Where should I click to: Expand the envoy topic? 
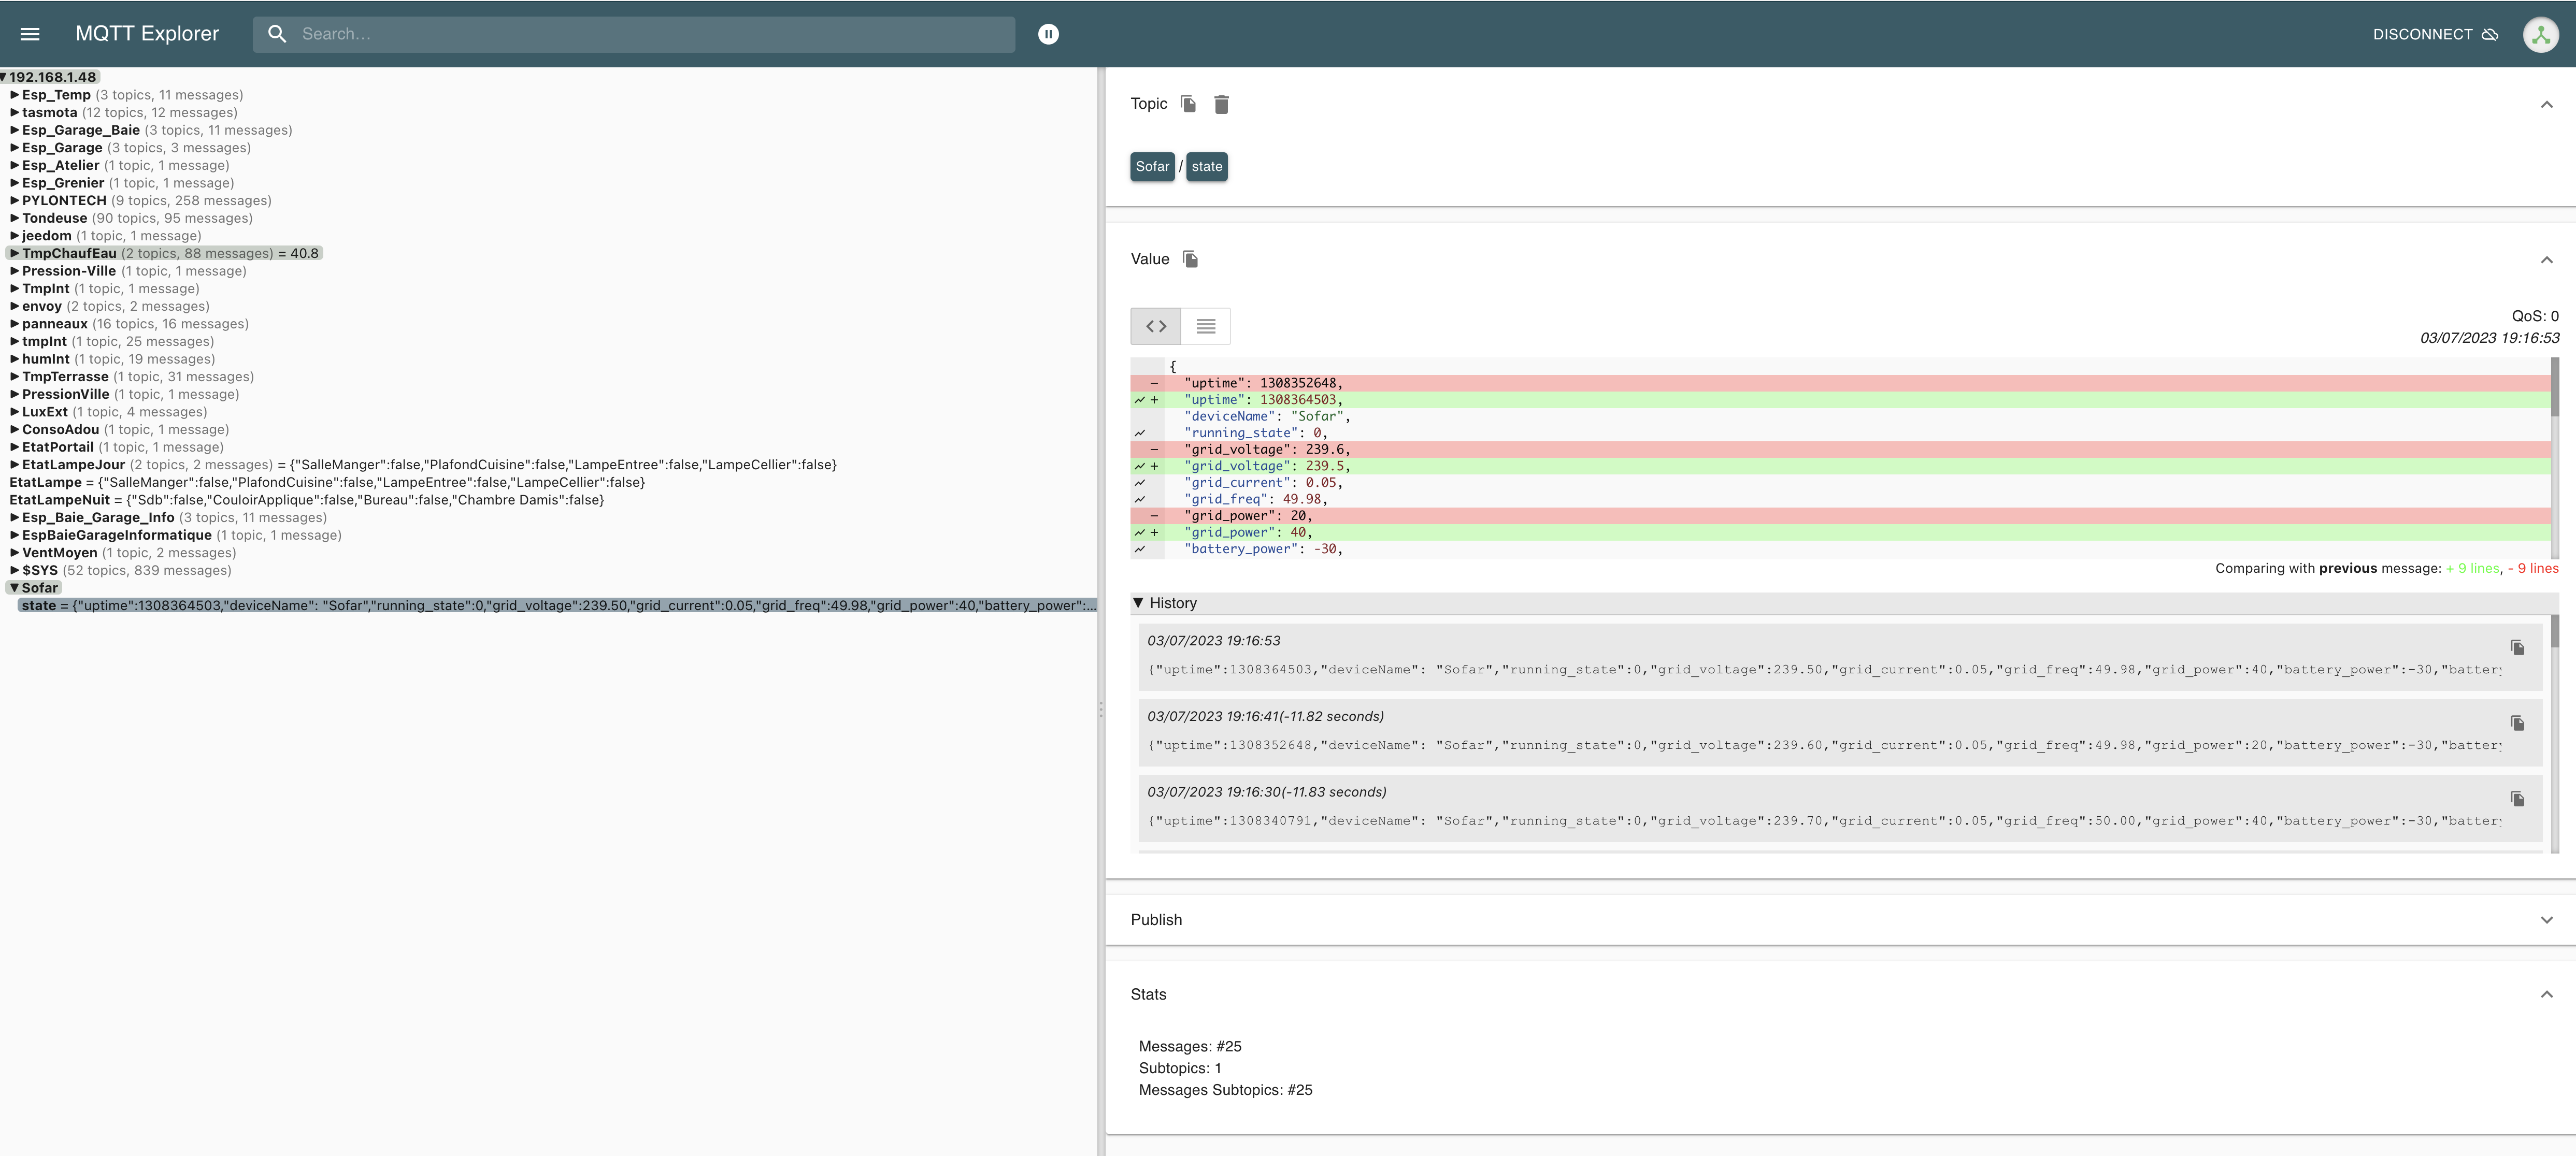[15, 307]
